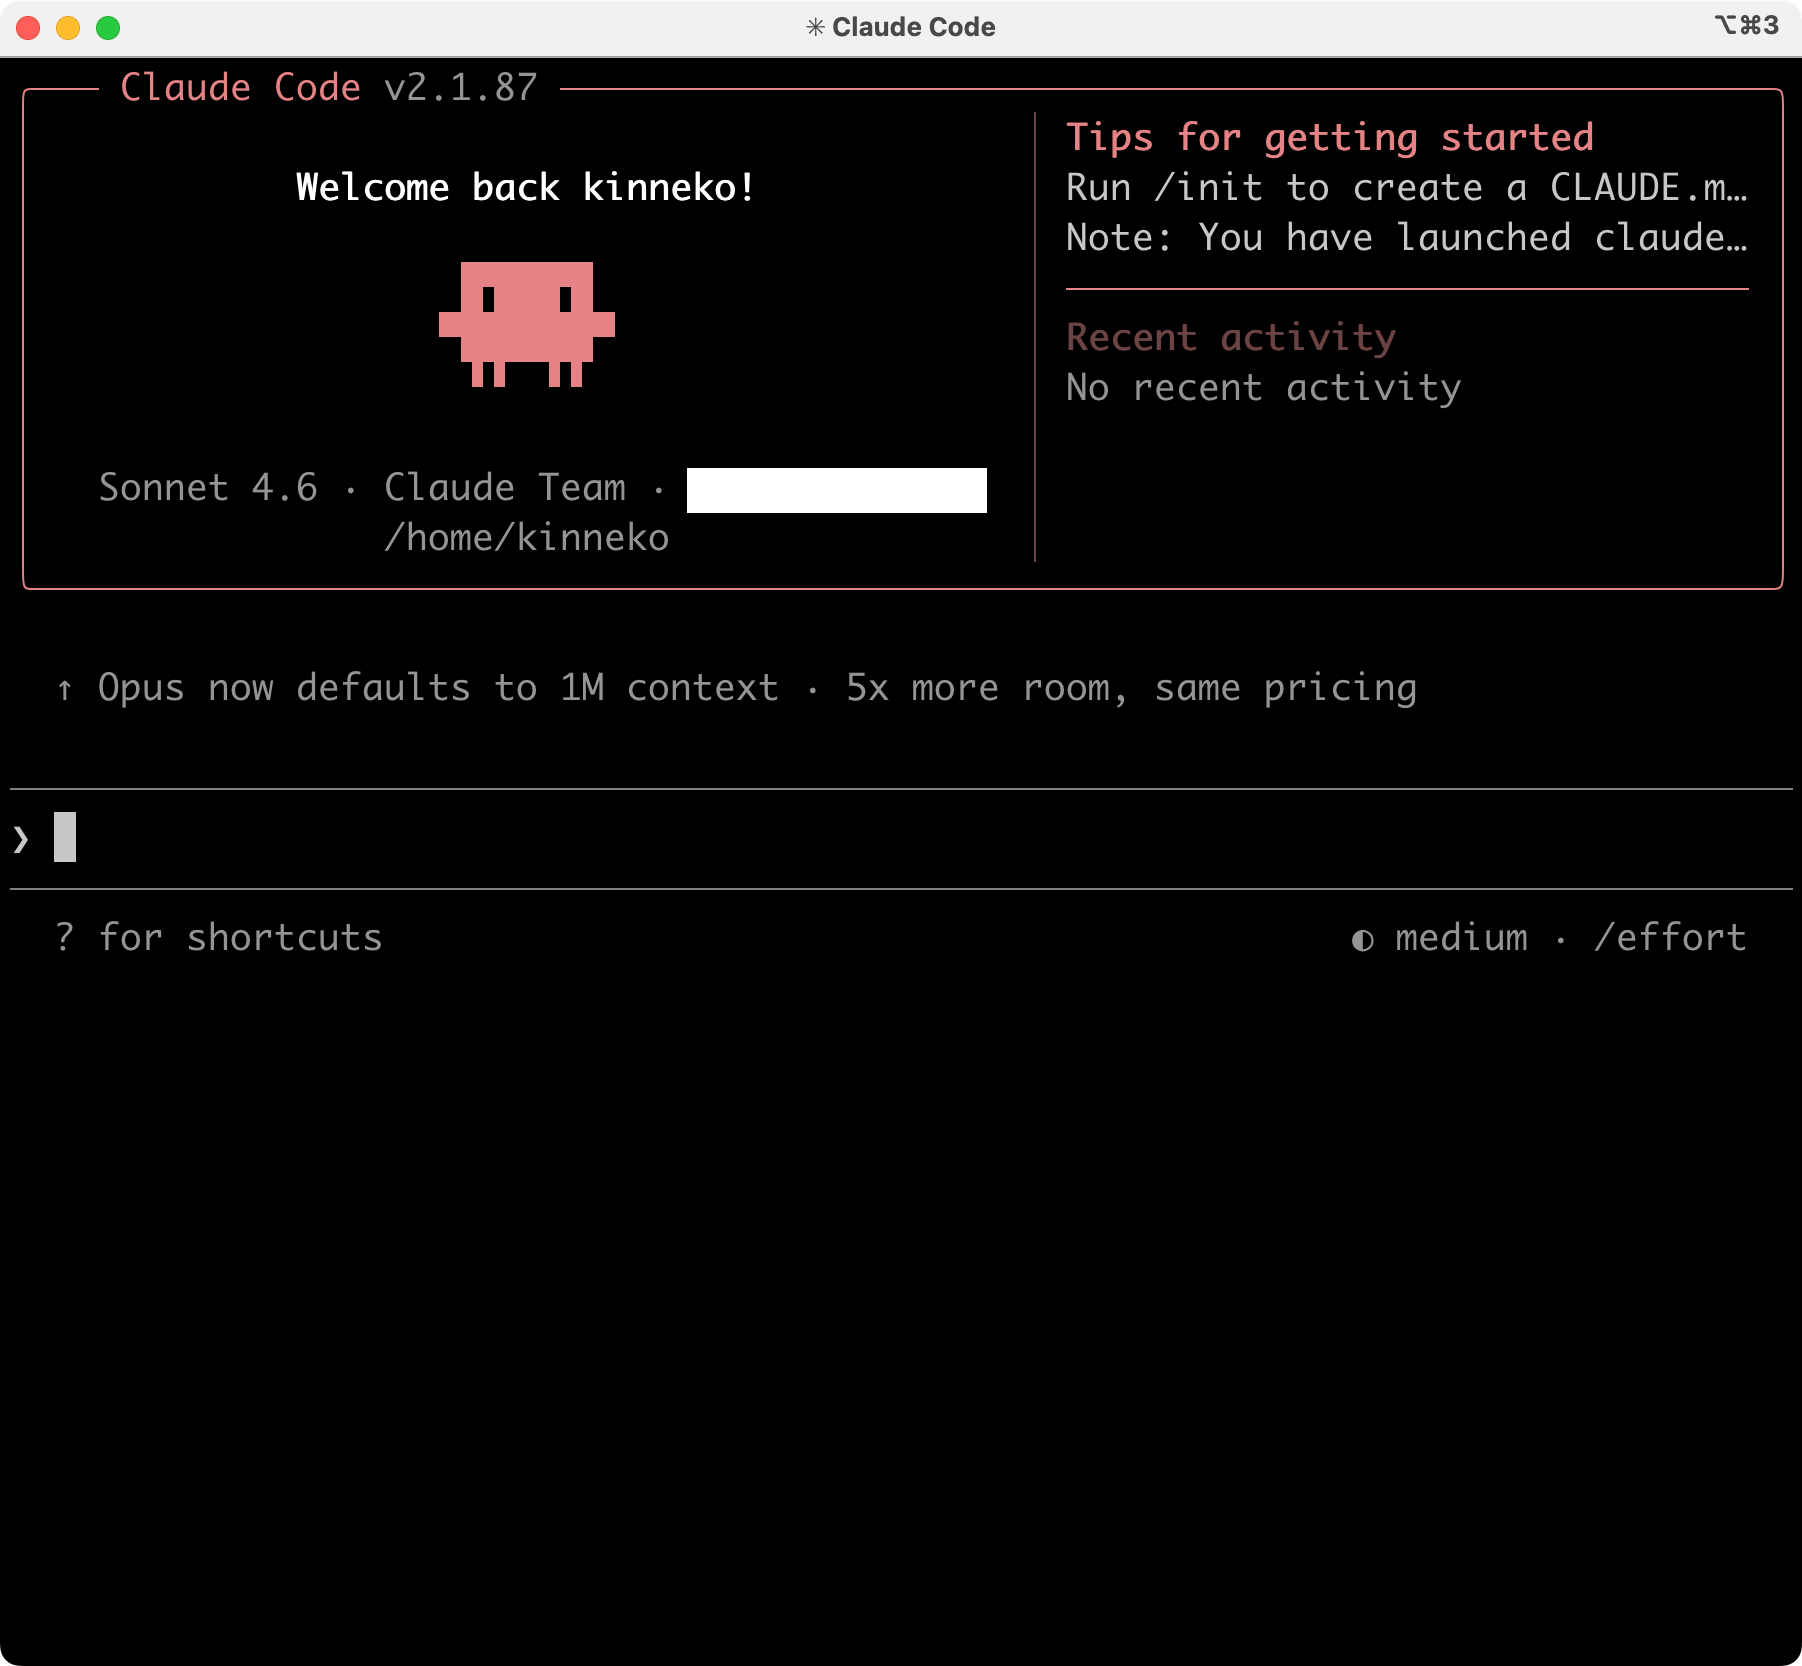Click the up arrow before the Opus notice
The width and height of the screenshot is (1802, 1666).
point(65,689)
